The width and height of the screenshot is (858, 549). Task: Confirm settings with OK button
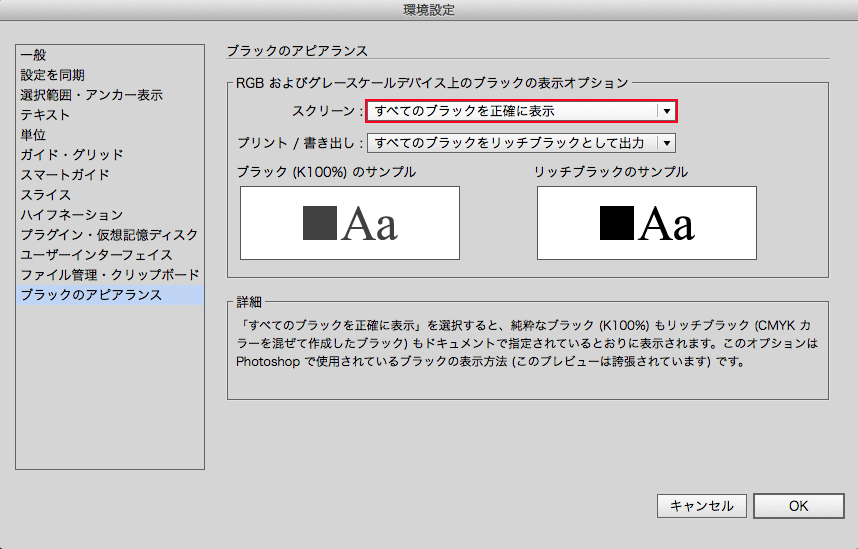798,506
